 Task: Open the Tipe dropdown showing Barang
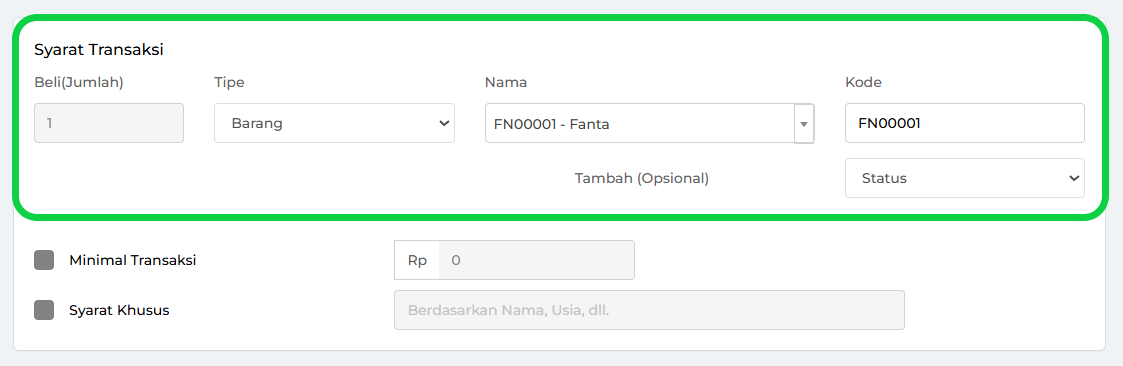pyautogui.click(x=334, y=123)
